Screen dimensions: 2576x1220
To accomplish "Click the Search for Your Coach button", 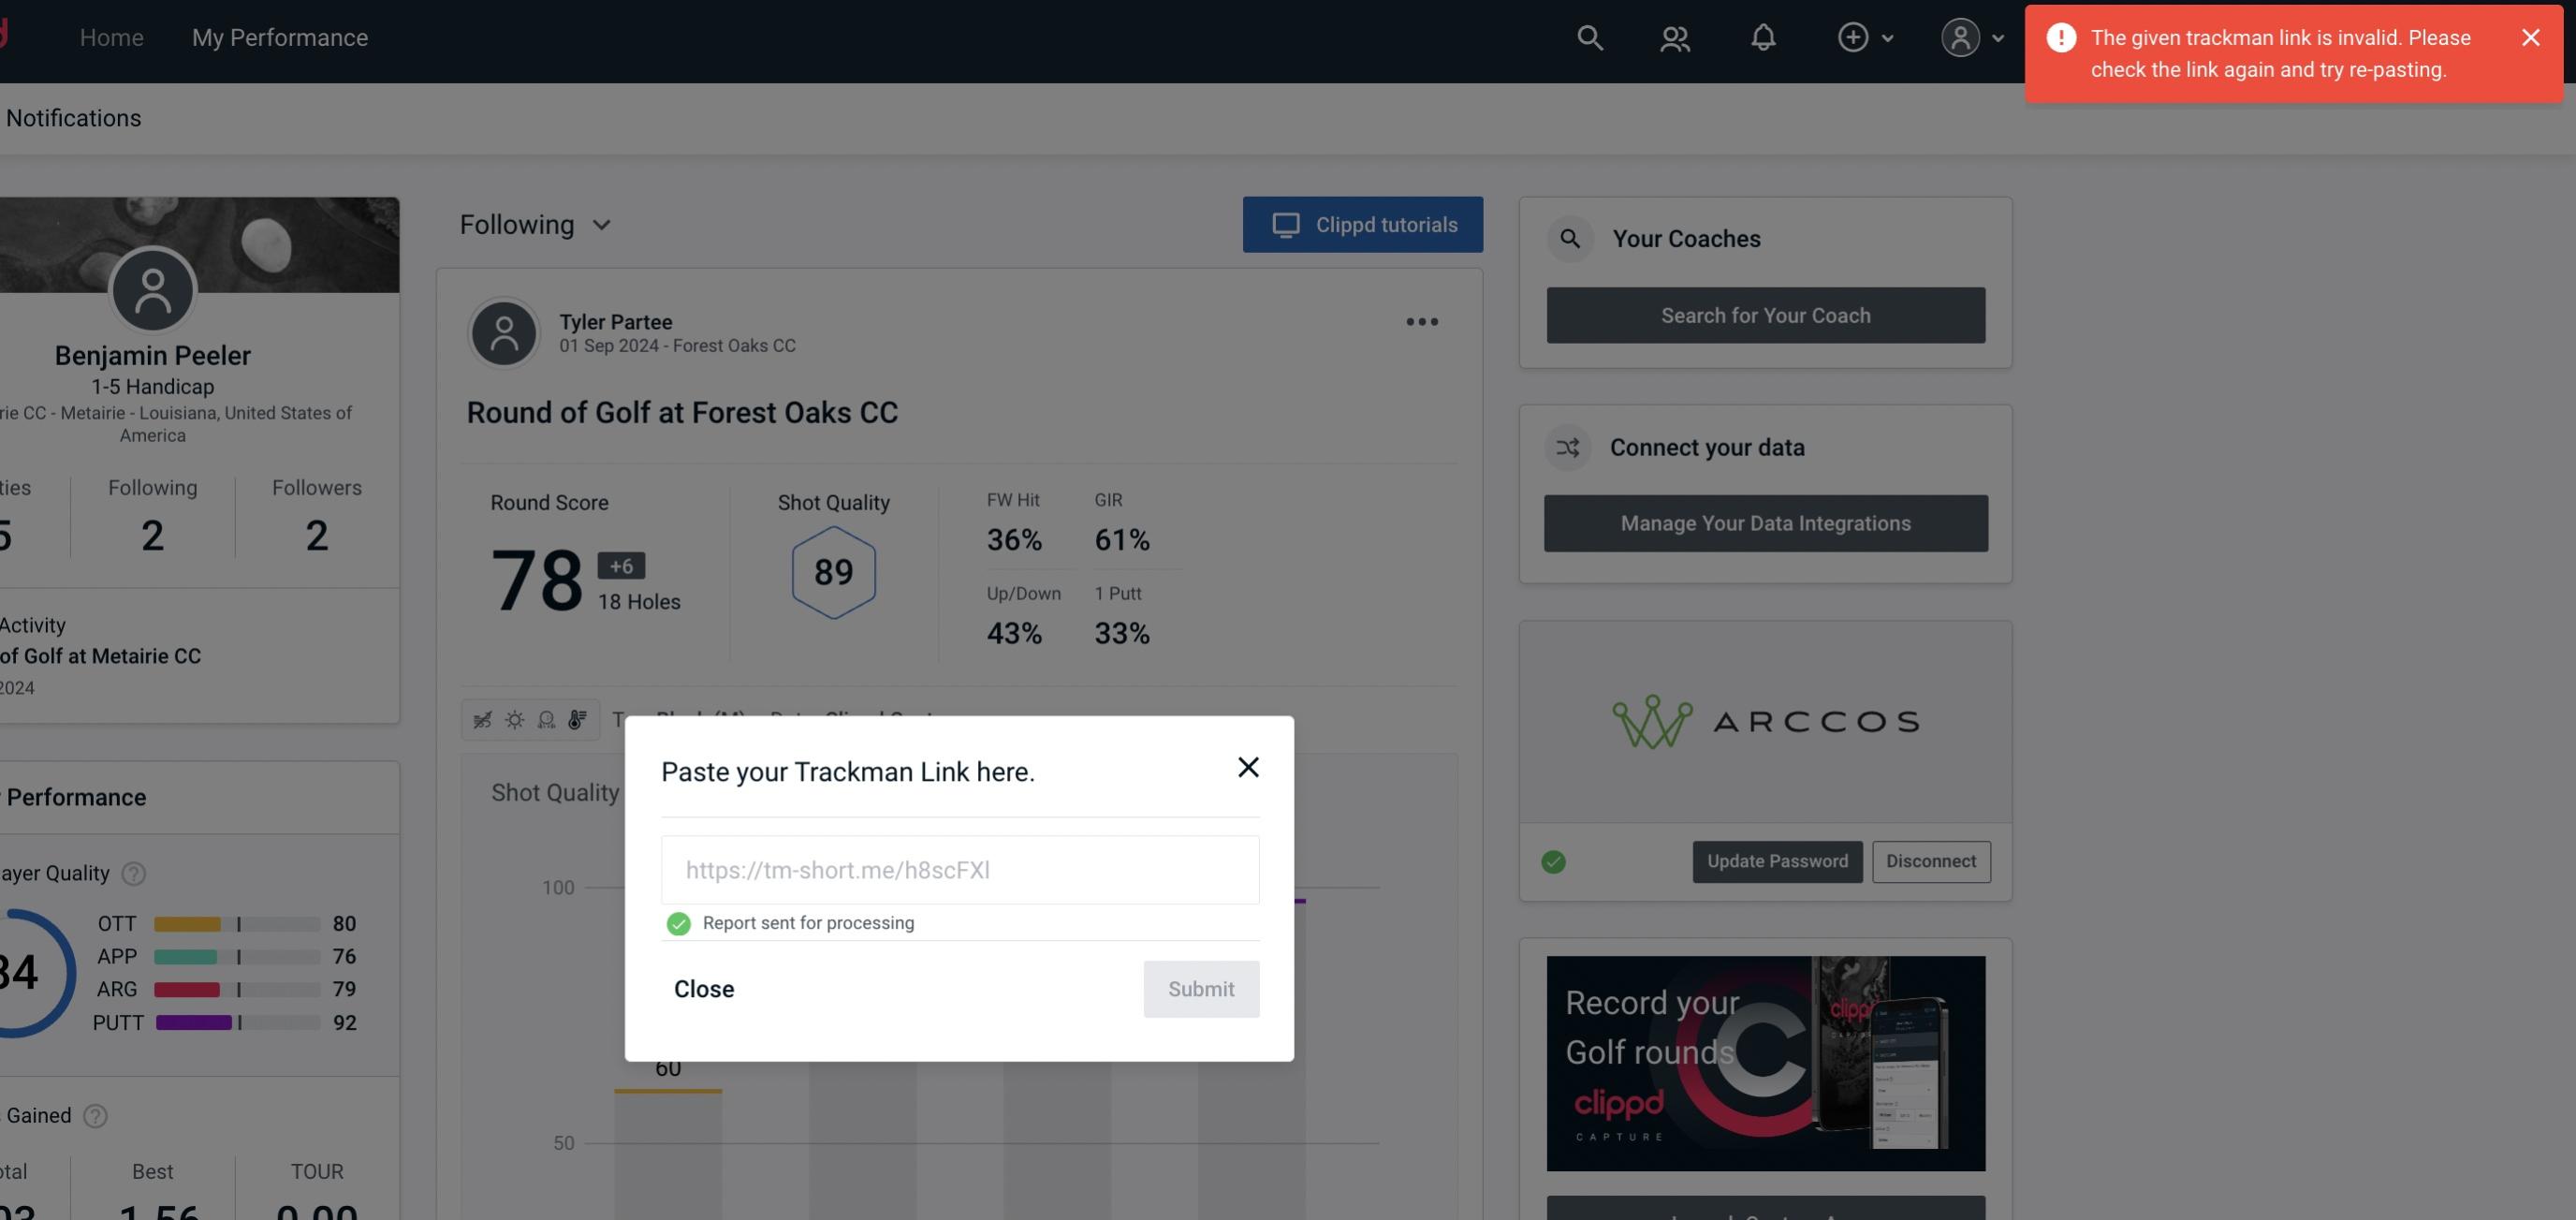I will (x=1766, y=316).
